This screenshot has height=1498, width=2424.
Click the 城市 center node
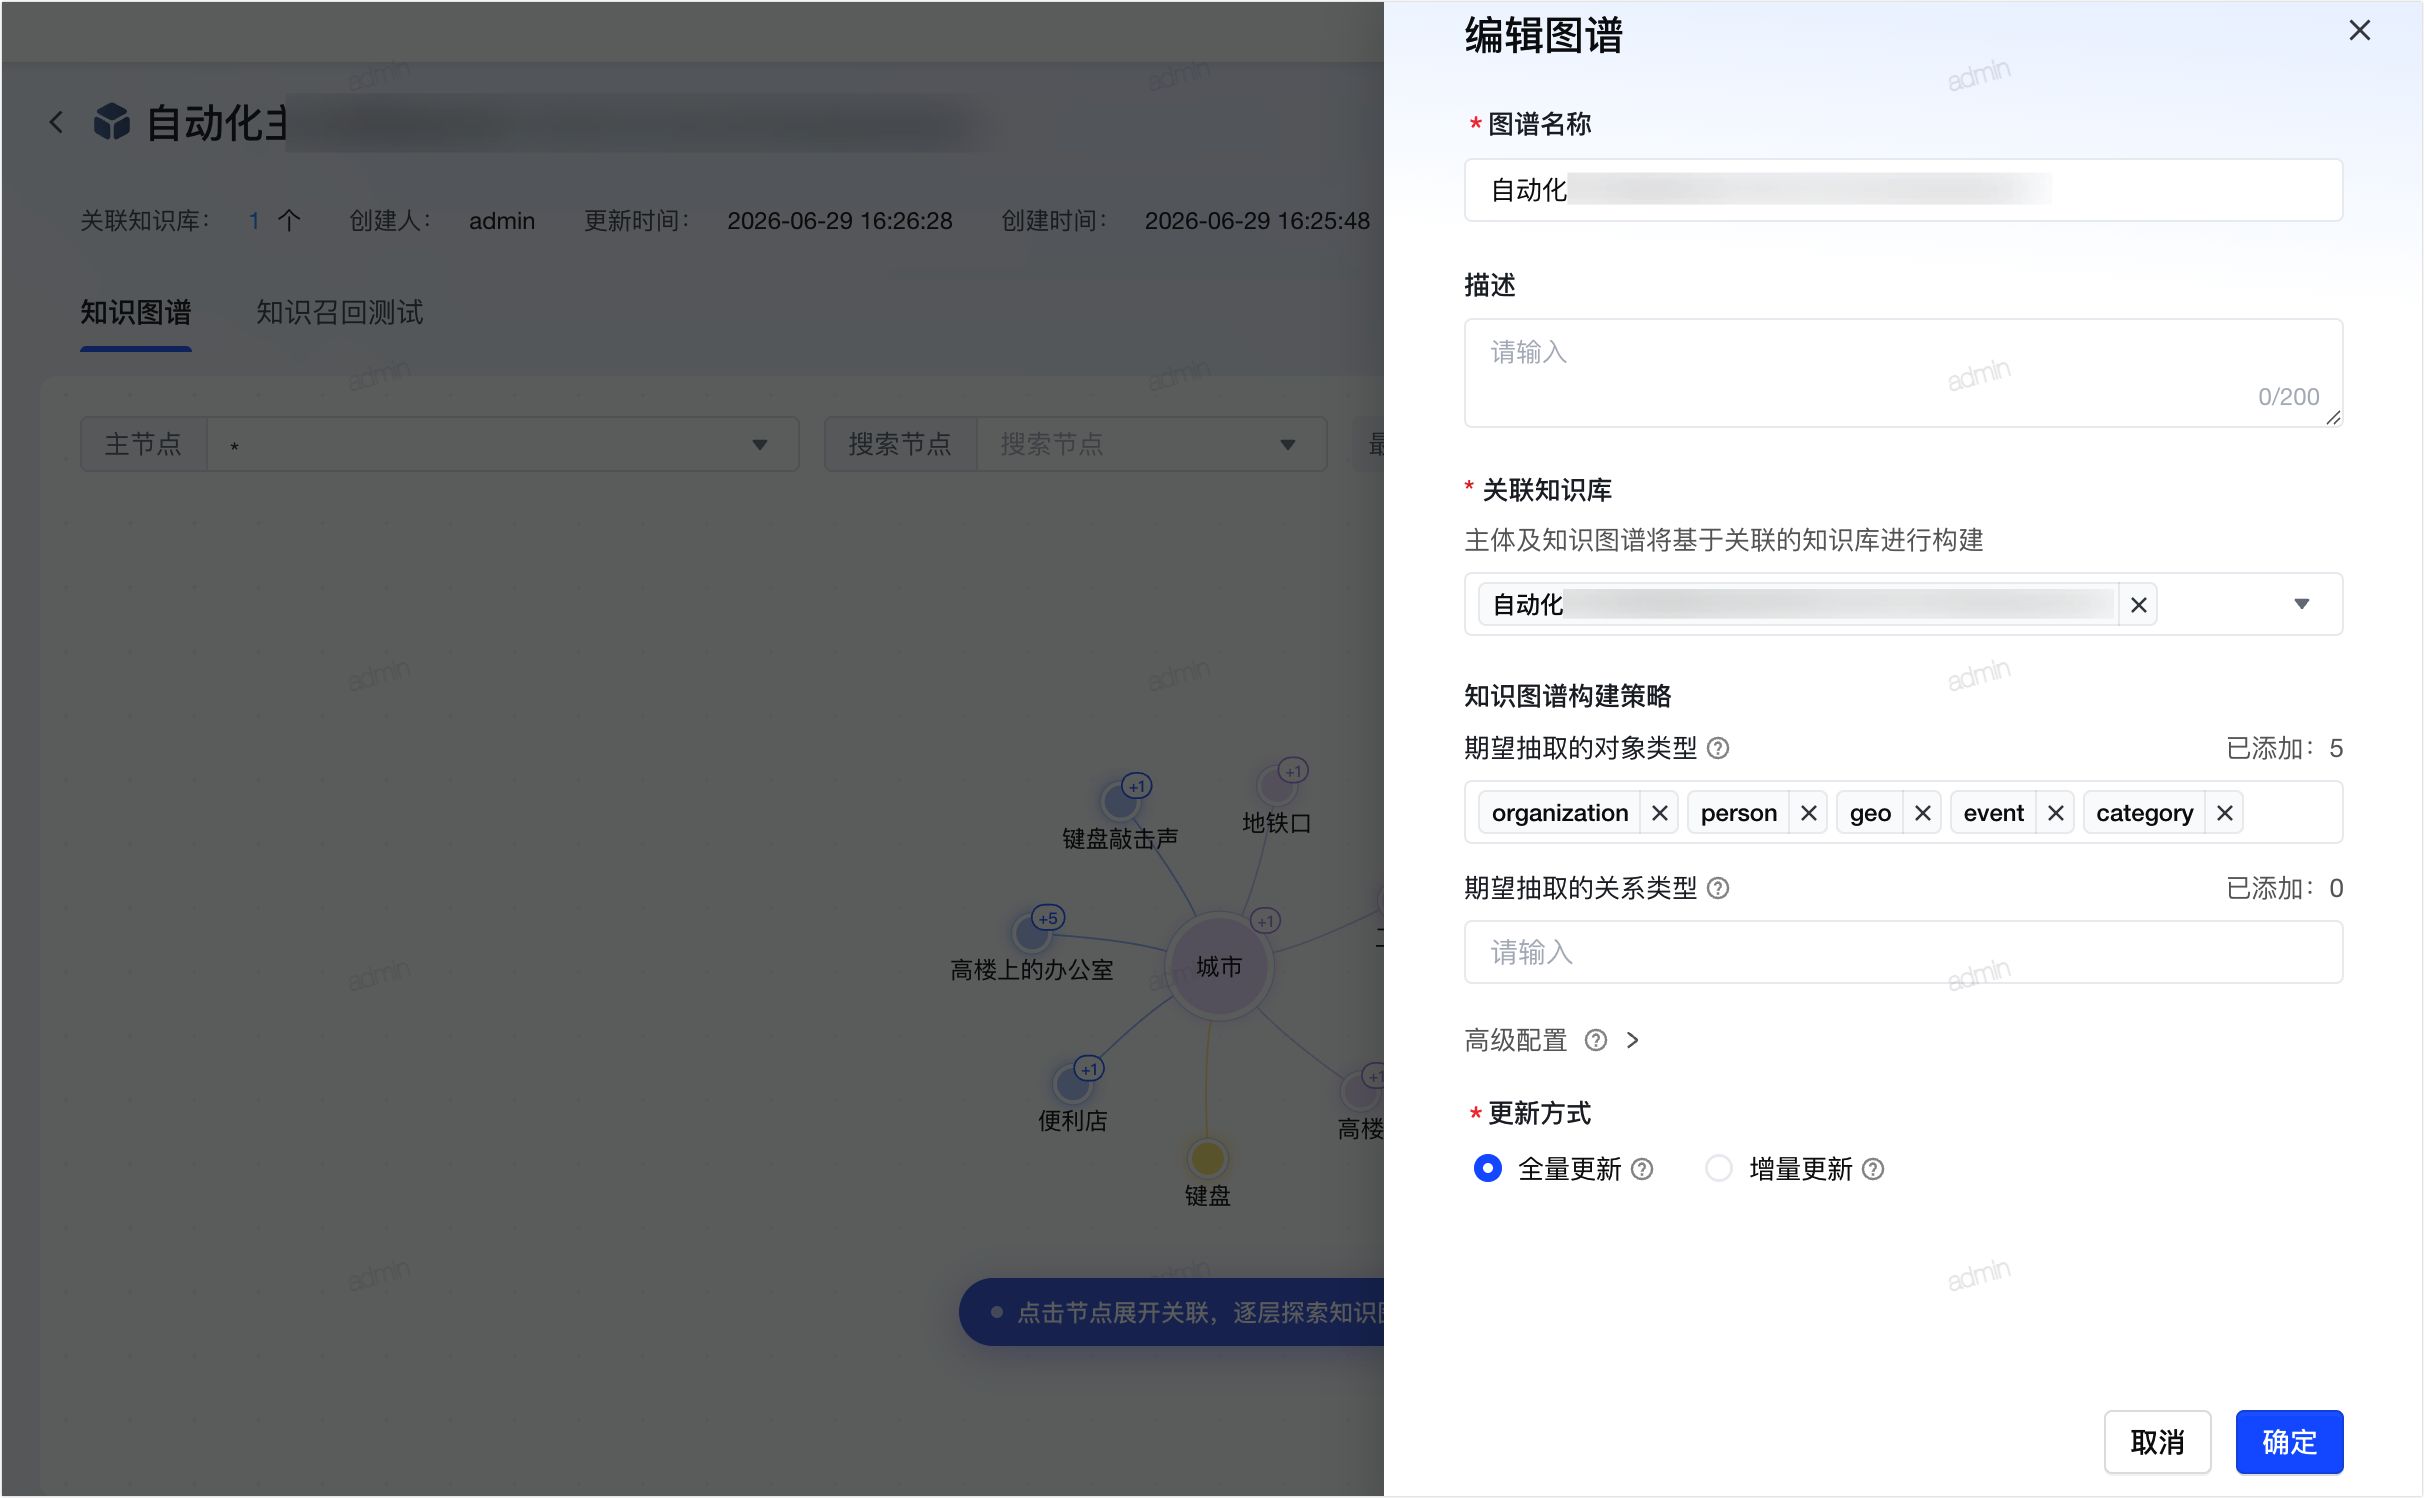(1219, 966)
